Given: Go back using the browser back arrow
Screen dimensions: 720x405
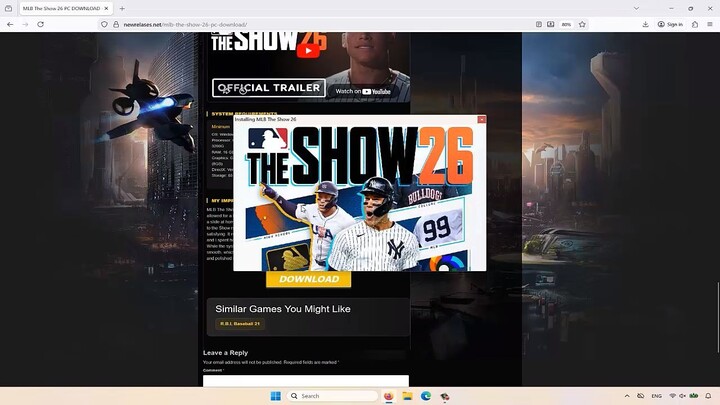Looking at the screenshot, I should click(x=10, y=24).
